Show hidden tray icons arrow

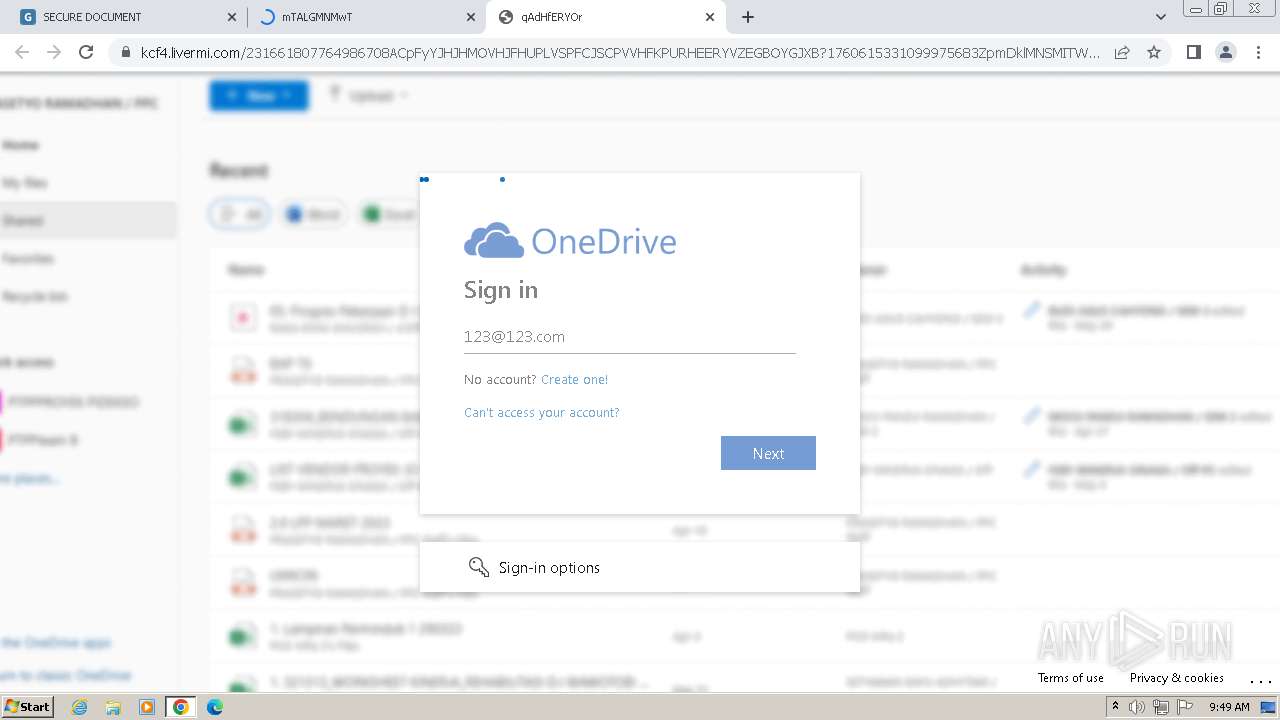1115,707
